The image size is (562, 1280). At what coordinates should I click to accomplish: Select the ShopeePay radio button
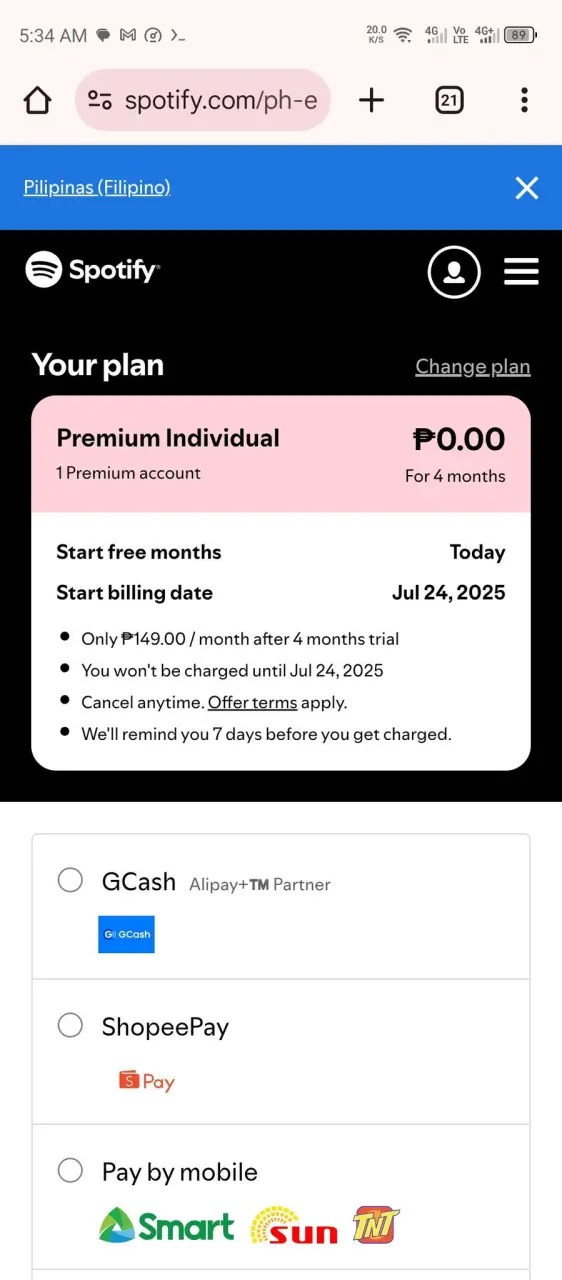click(x=70, y=1025)
